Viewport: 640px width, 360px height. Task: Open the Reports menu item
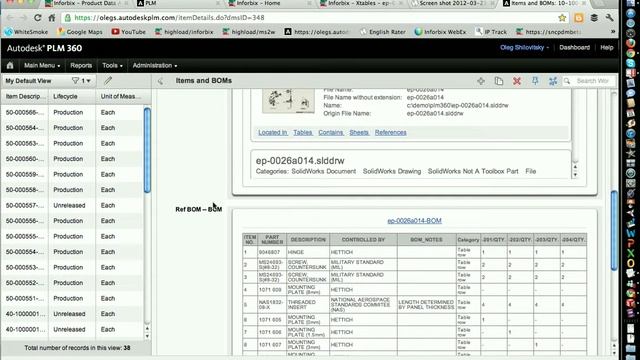coord(81,65)
